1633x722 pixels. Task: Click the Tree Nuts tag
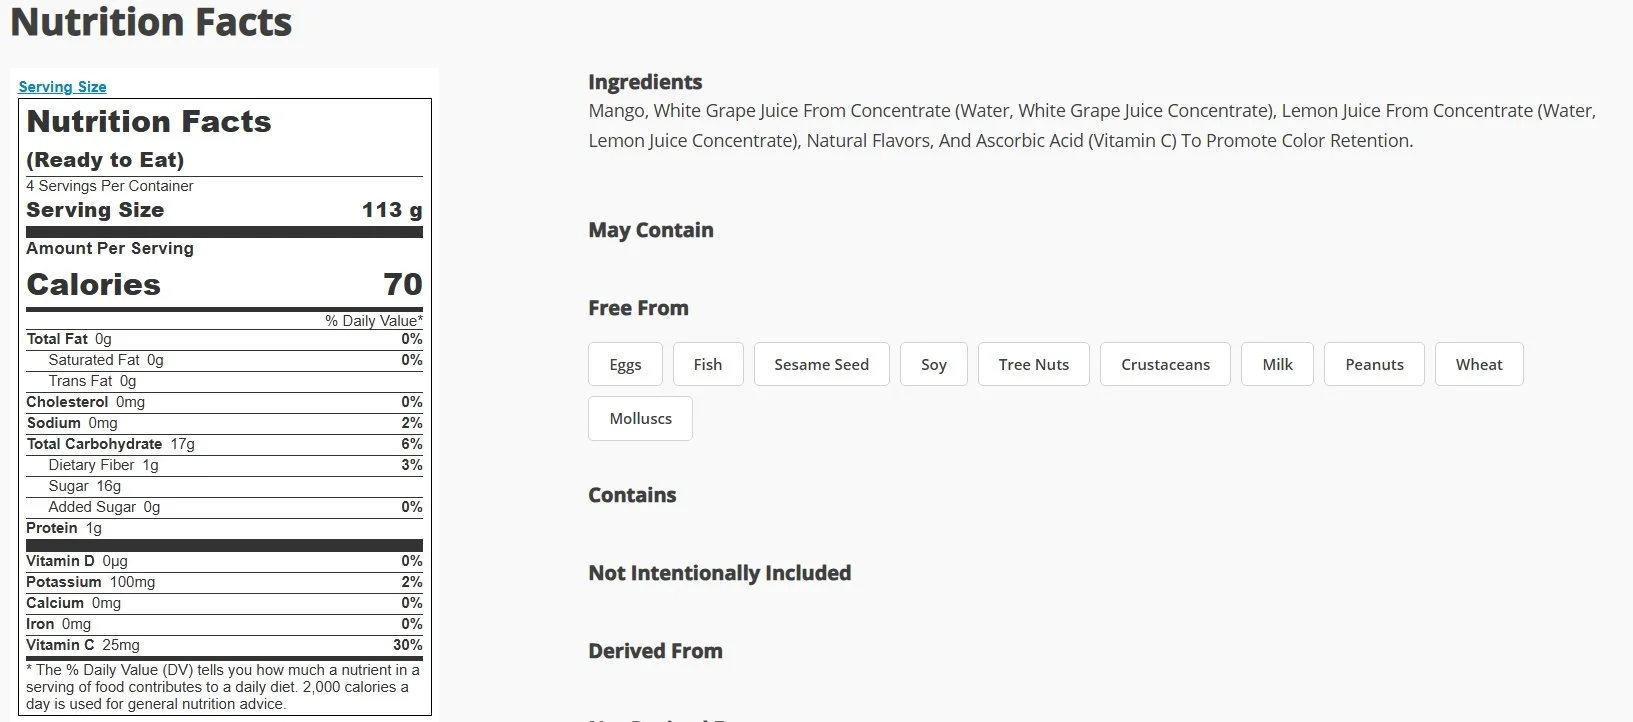[x=1033, y=364]
